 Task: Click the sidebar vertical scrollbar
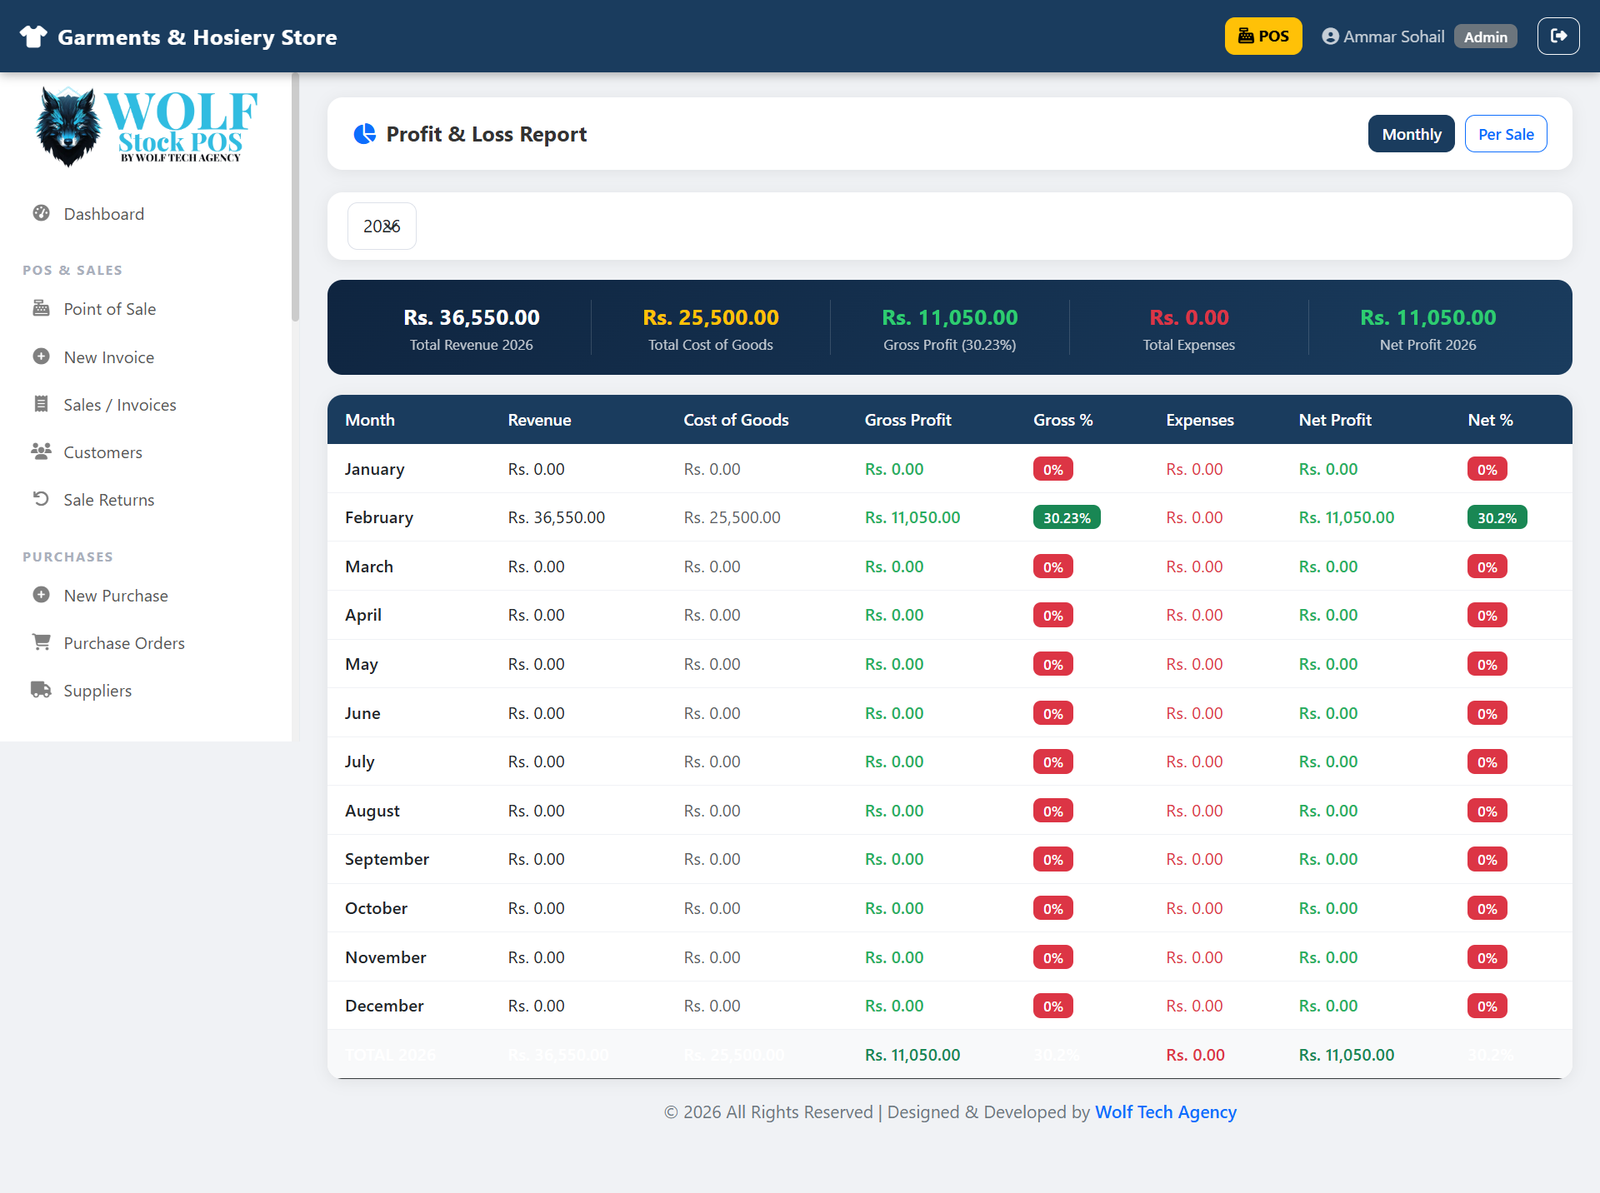[295, 200]
